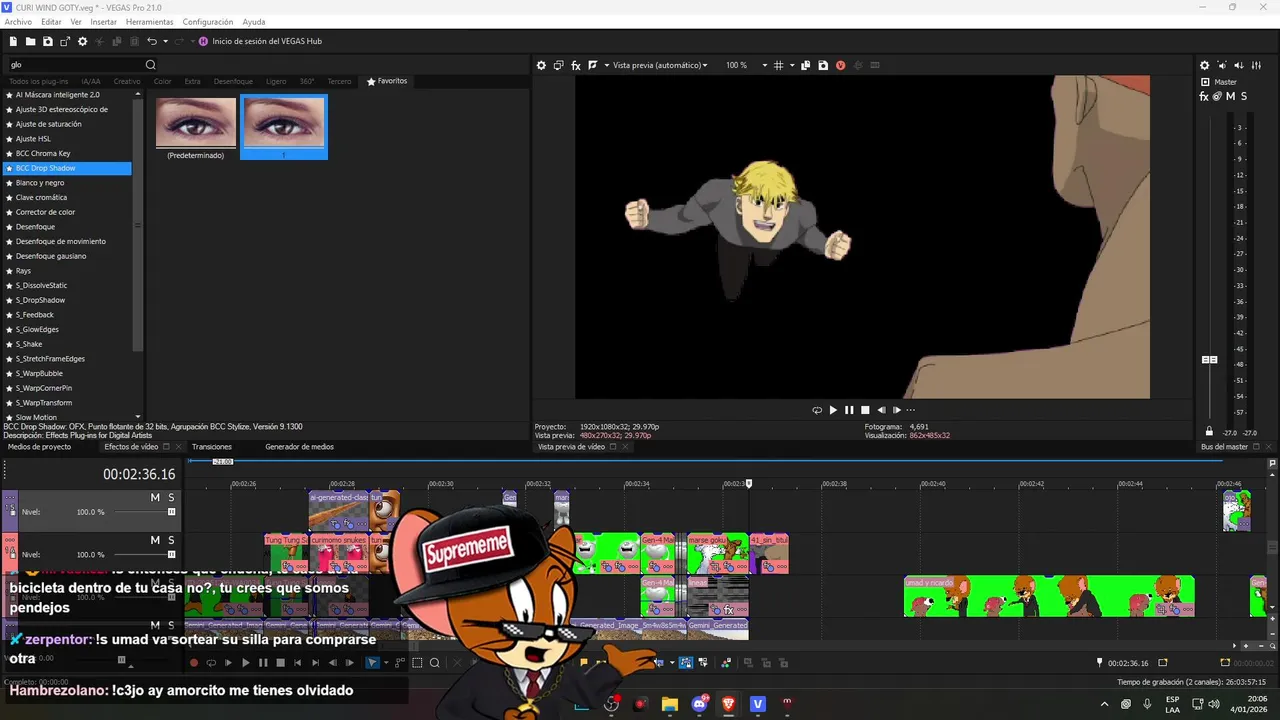The height and width of the screenshot is (720, 1280).
Task: Mute the second video track
Action: pos(155,540)
